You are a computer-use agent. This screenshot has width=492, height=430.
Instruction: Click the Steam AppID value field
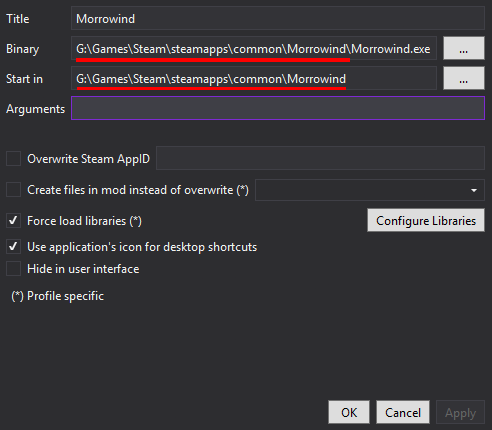[320, 158]
